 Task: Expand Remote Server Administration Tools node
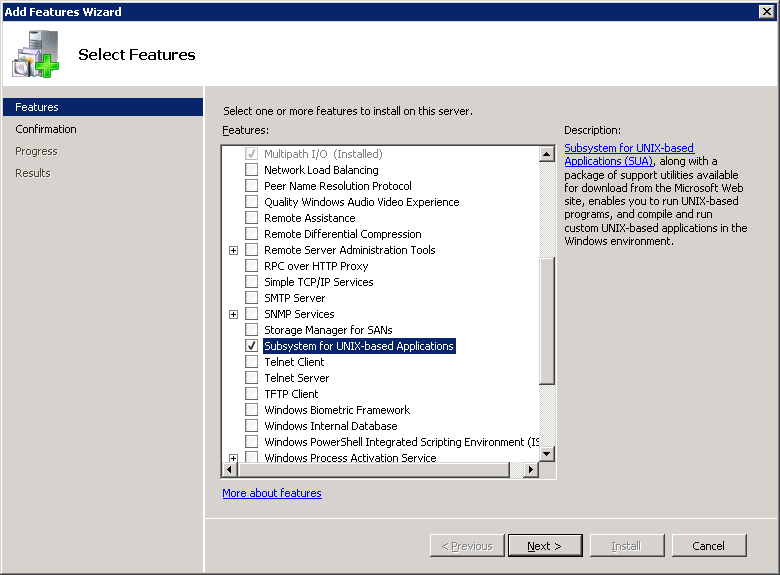233,250
